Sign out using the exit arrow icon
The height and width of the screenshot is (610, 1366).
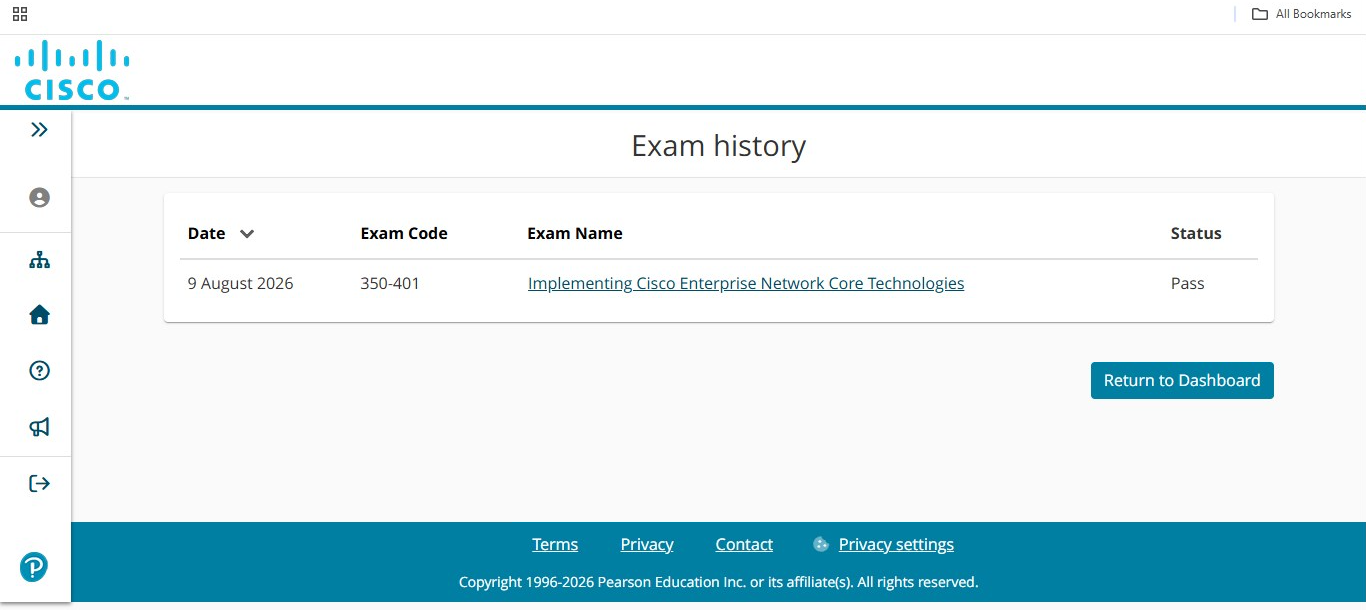pos(39,483)
